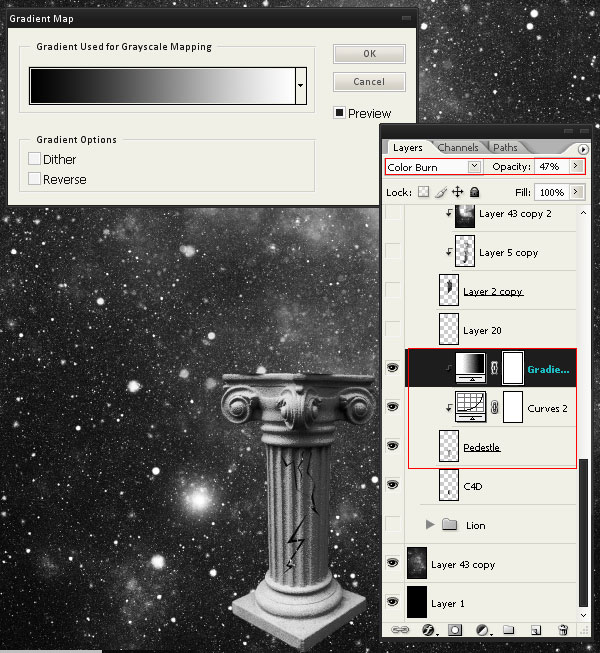Click the Gradient Map adjustment thumbnail
The image size is (600, 653).
[x=471, y=368]
